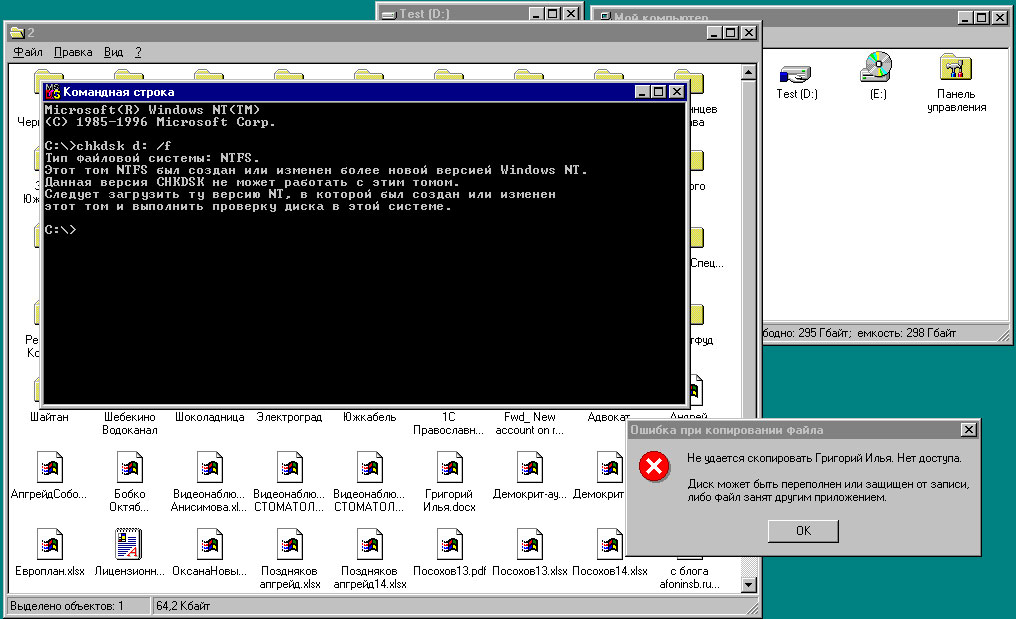The image size is (1016, 619).
Task: Open Панель управления in My Computer
Action: pos(956,68)
